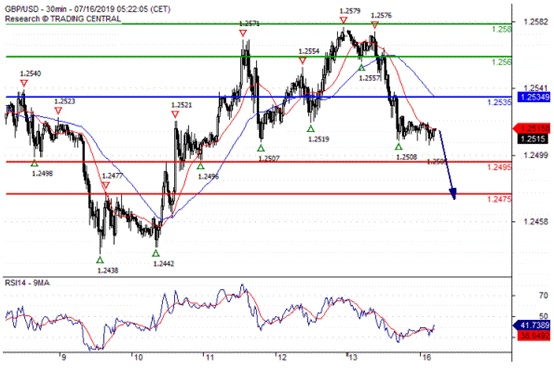Click the red 1.2475 support level label
The width and height of the screenshot is (554, 371).
tap(499, 199)
